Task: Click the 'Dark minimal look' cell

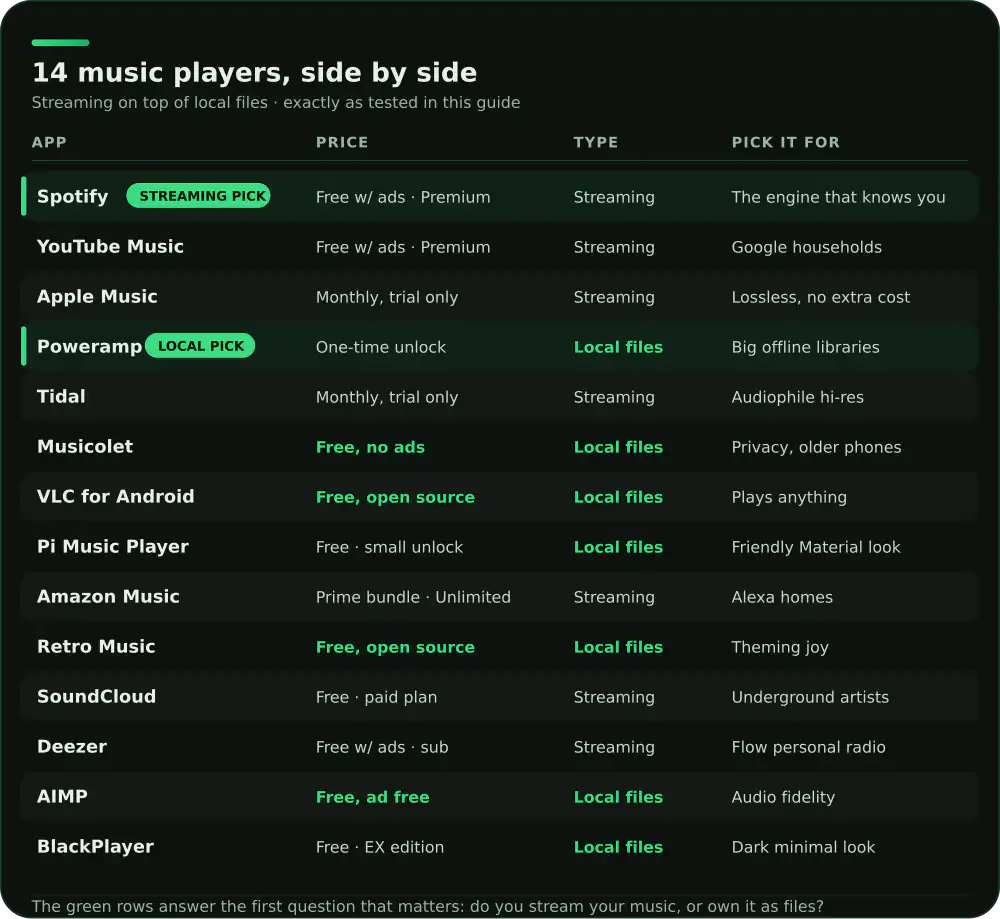Action: coord(804,847)
